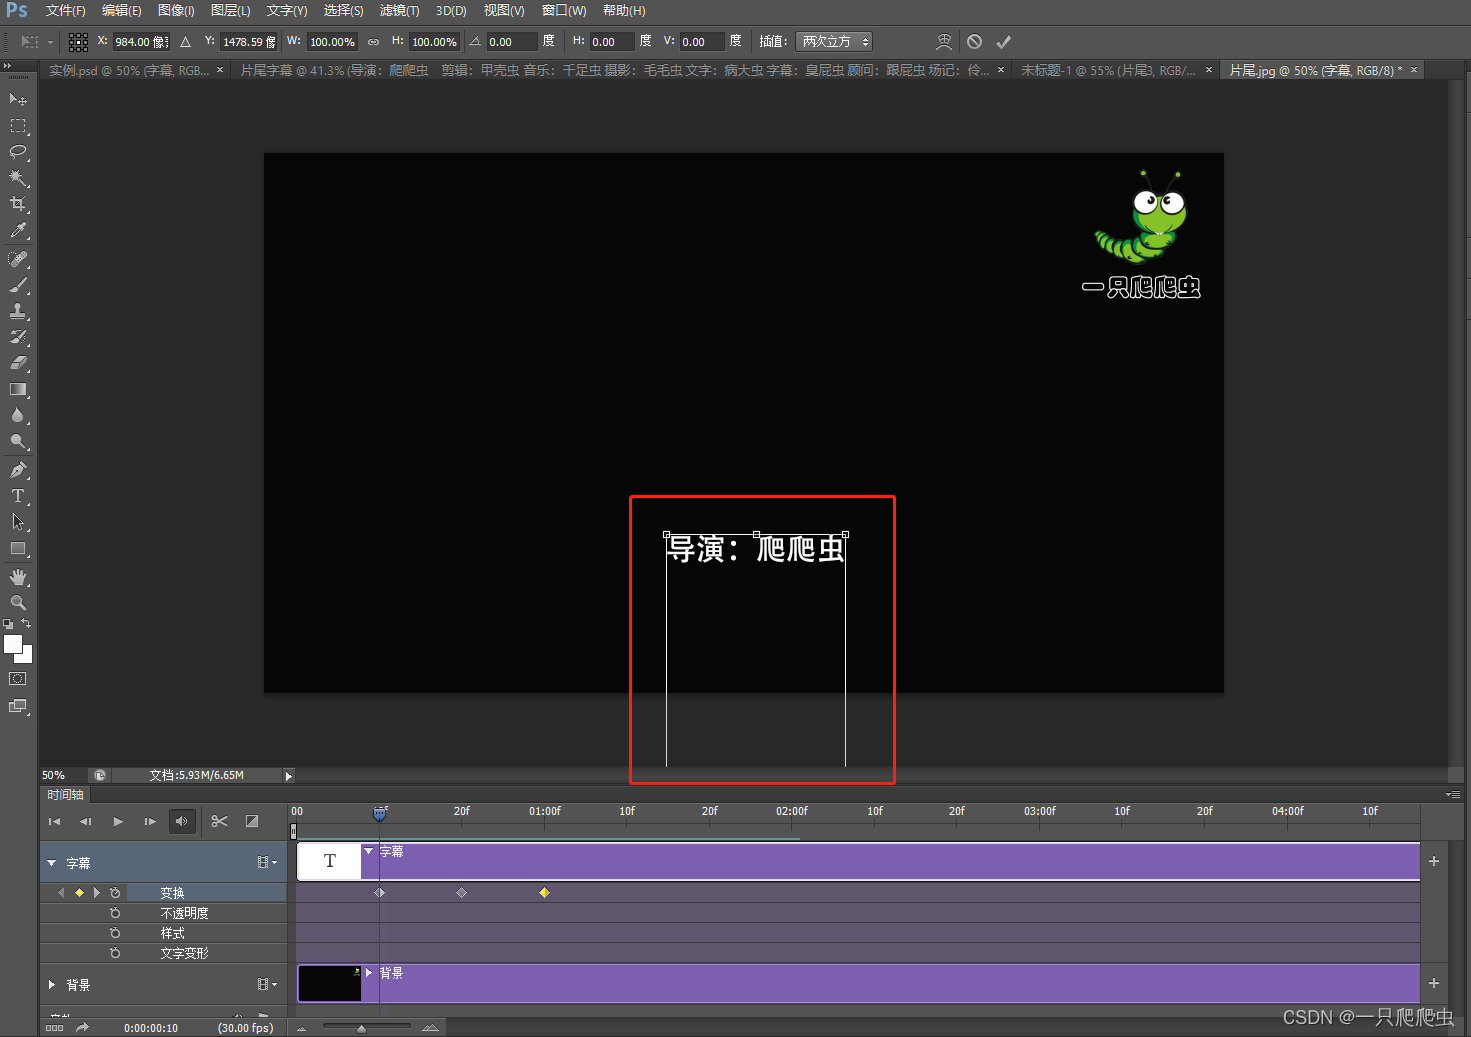Click the triangle on 字幕 clip
This screenshot has width=1471, height=1037.
pos(369,851)
